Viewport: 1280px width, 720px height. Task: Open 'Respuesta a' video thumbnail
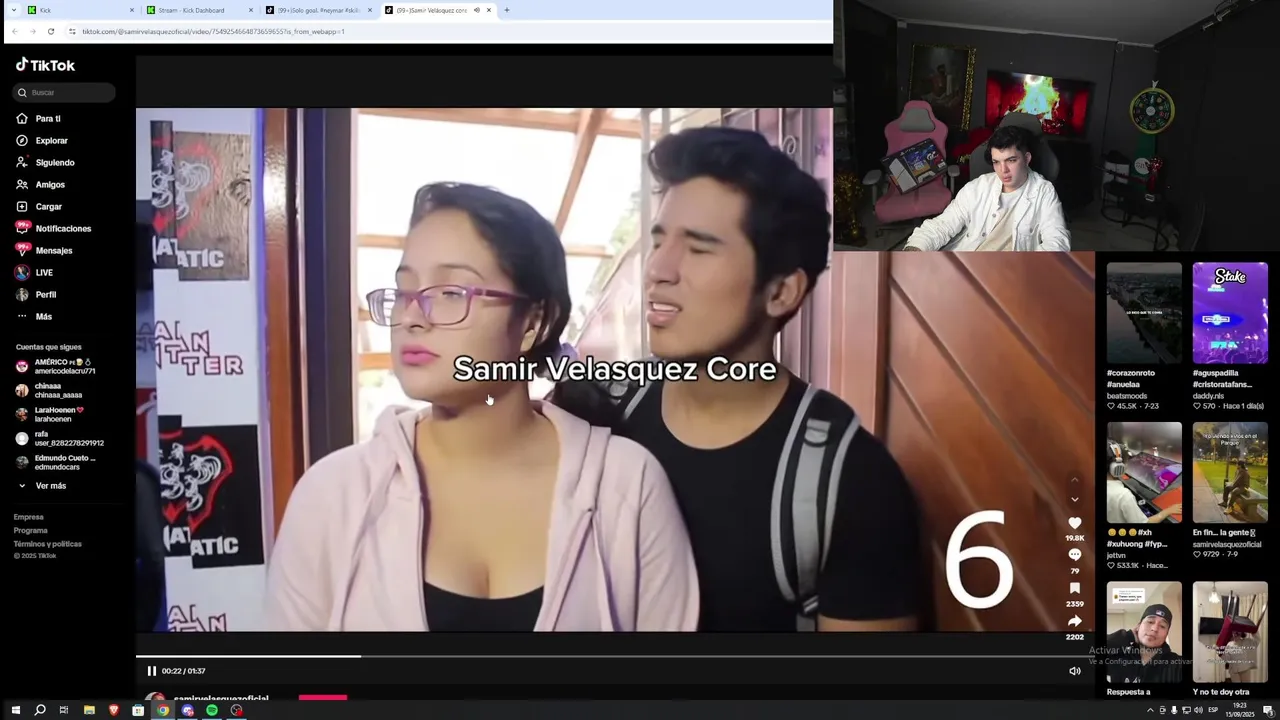1144,632
